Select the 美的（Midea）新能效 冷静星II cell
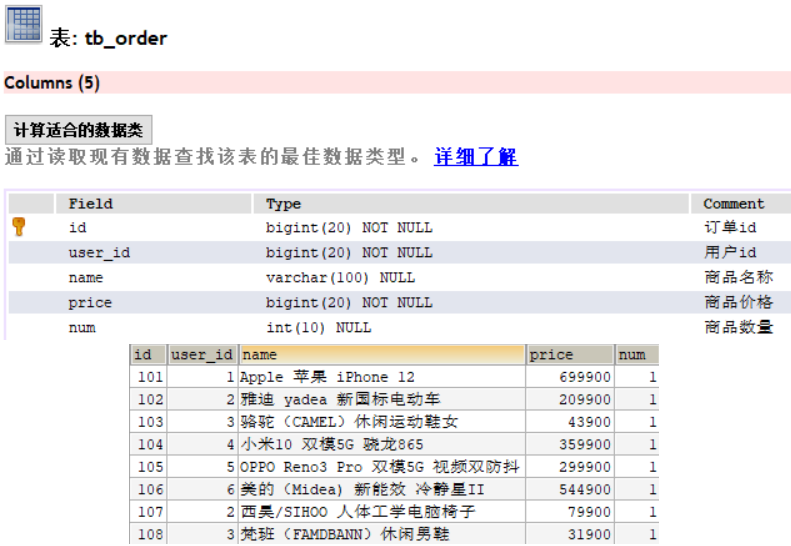 click(x=382, y=489)
